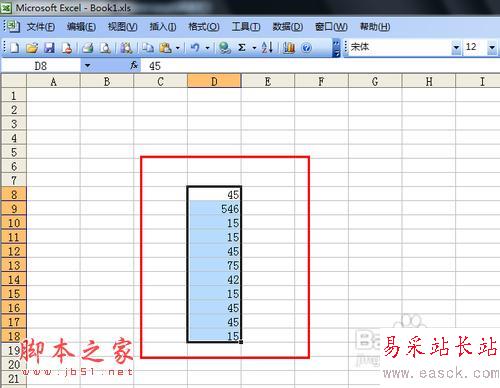500x388 pixels.
Task: Click cell D18 containing 15
Action: click(214, 336)
